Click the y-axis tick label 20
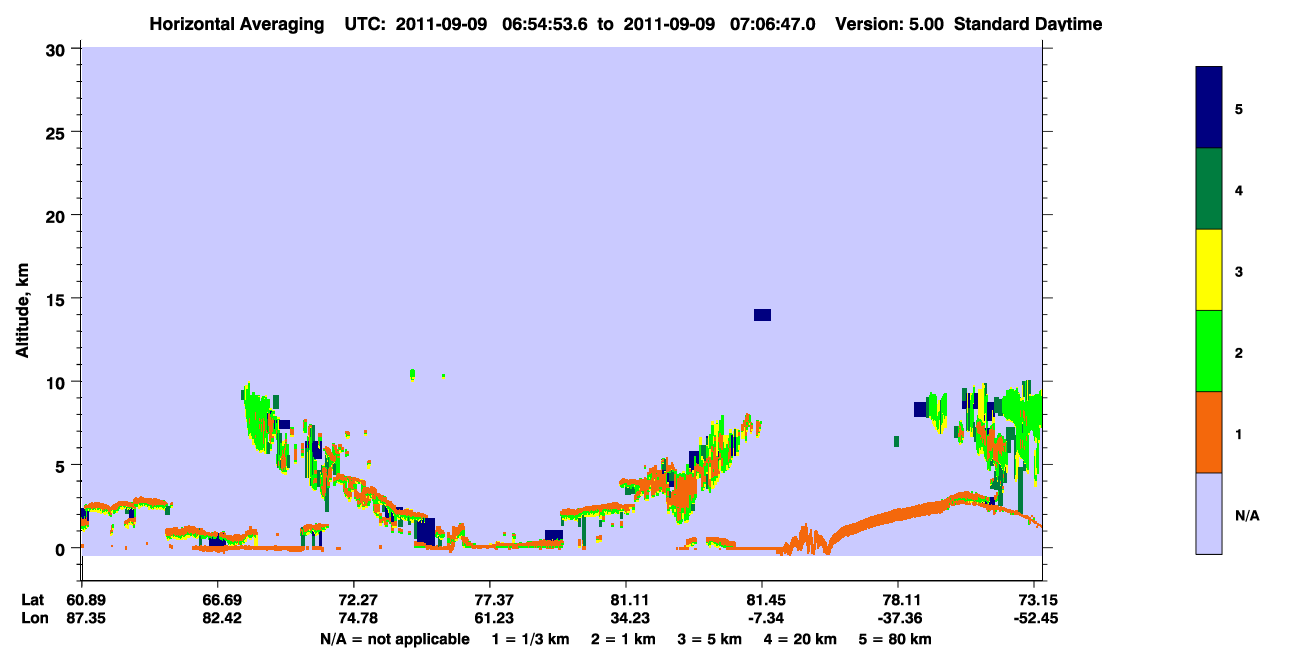This screenshot has width=1300, height=667. (x=58, y=215)
